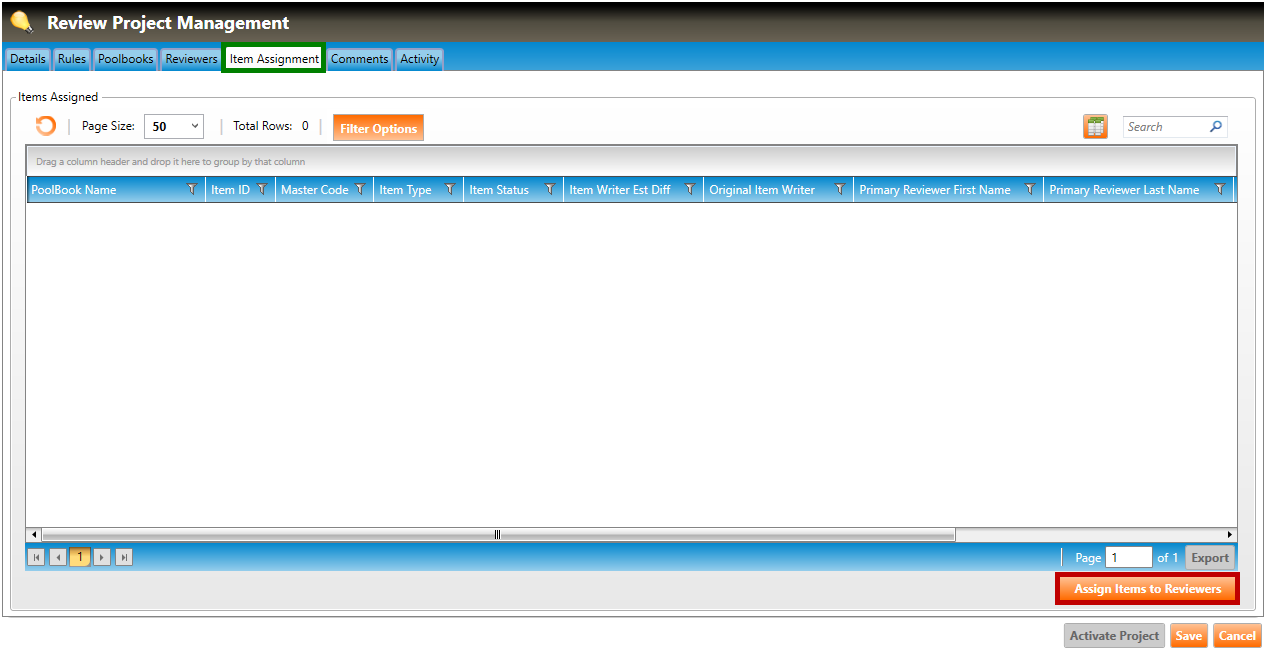This screenshot has height=653, width=1268.
Task: Open filter for PoolBook Name column
Action: [192, 189]
